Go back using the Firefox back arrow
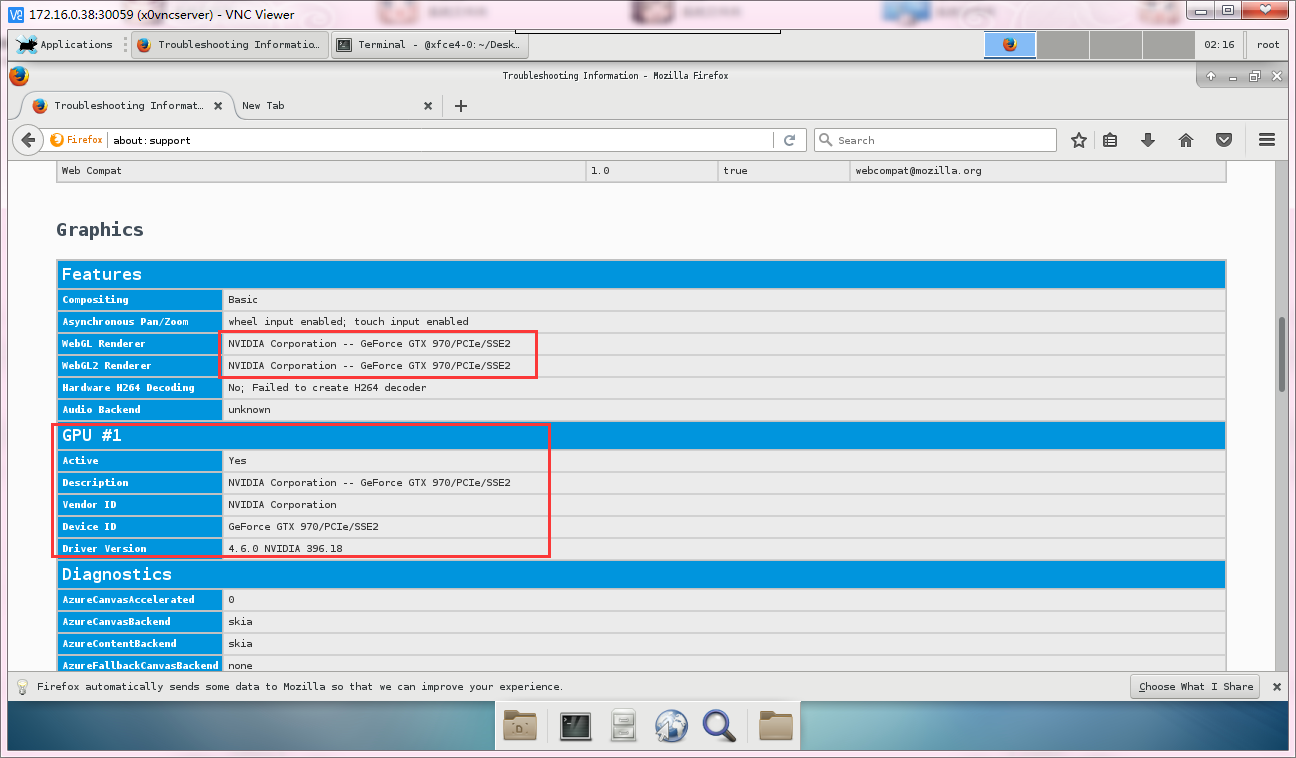This screenshot has height=758, width=1296. coord(28,140)
